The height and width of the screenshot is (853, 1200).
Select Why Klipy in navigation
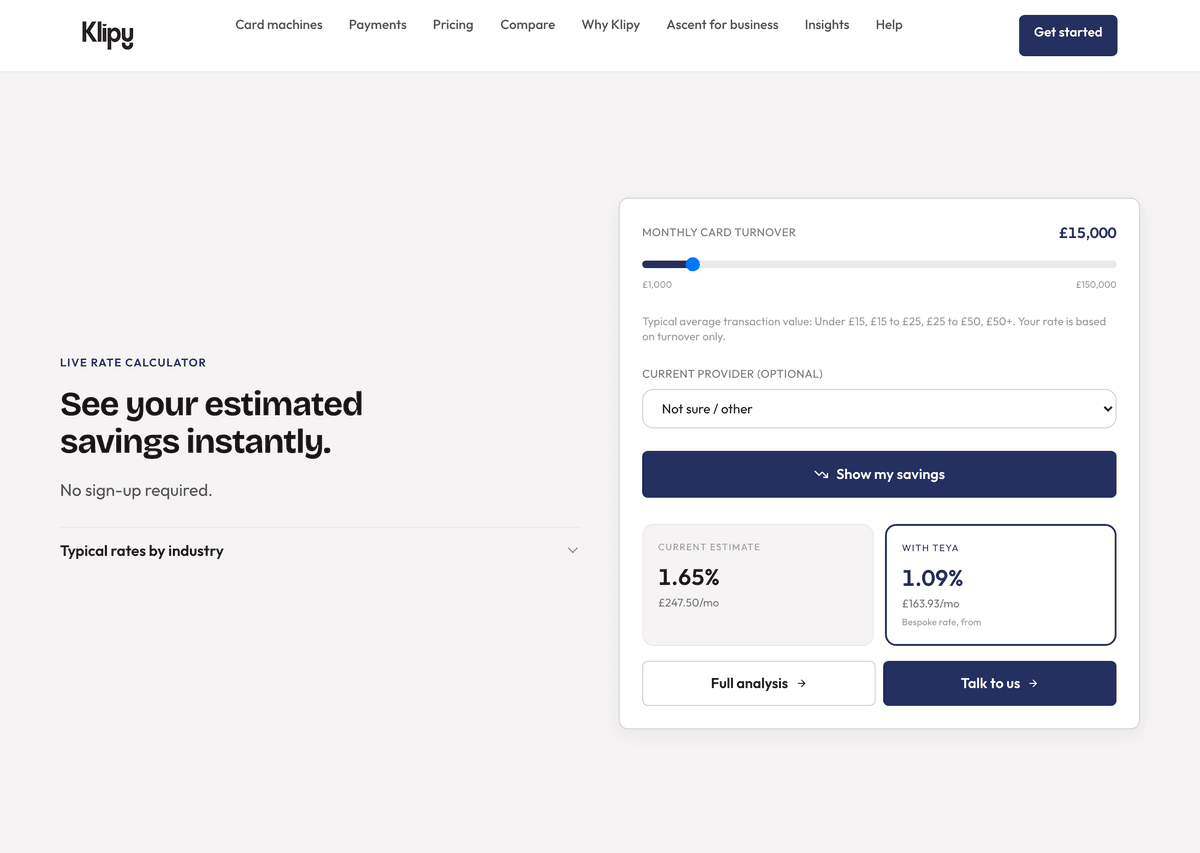pyautogui.click(x=610, y=25)
